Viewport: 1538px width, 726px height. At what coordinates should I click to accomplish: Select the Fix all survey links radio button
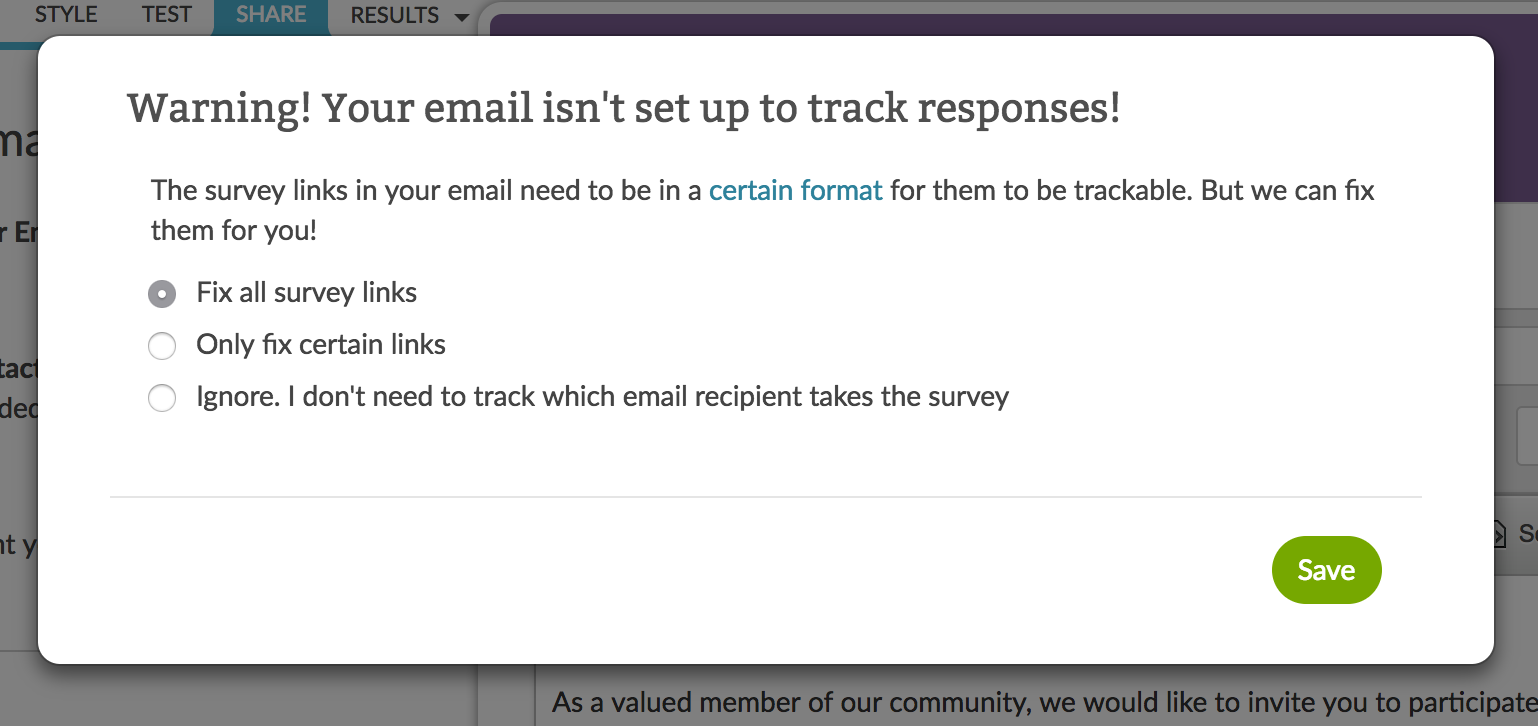click(162, 294)
